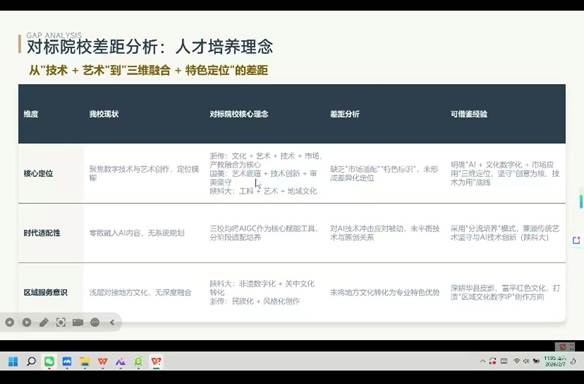The width and height of the screenshot is (584, 384).
Task: Open the more options round icon
Action: 95,322
